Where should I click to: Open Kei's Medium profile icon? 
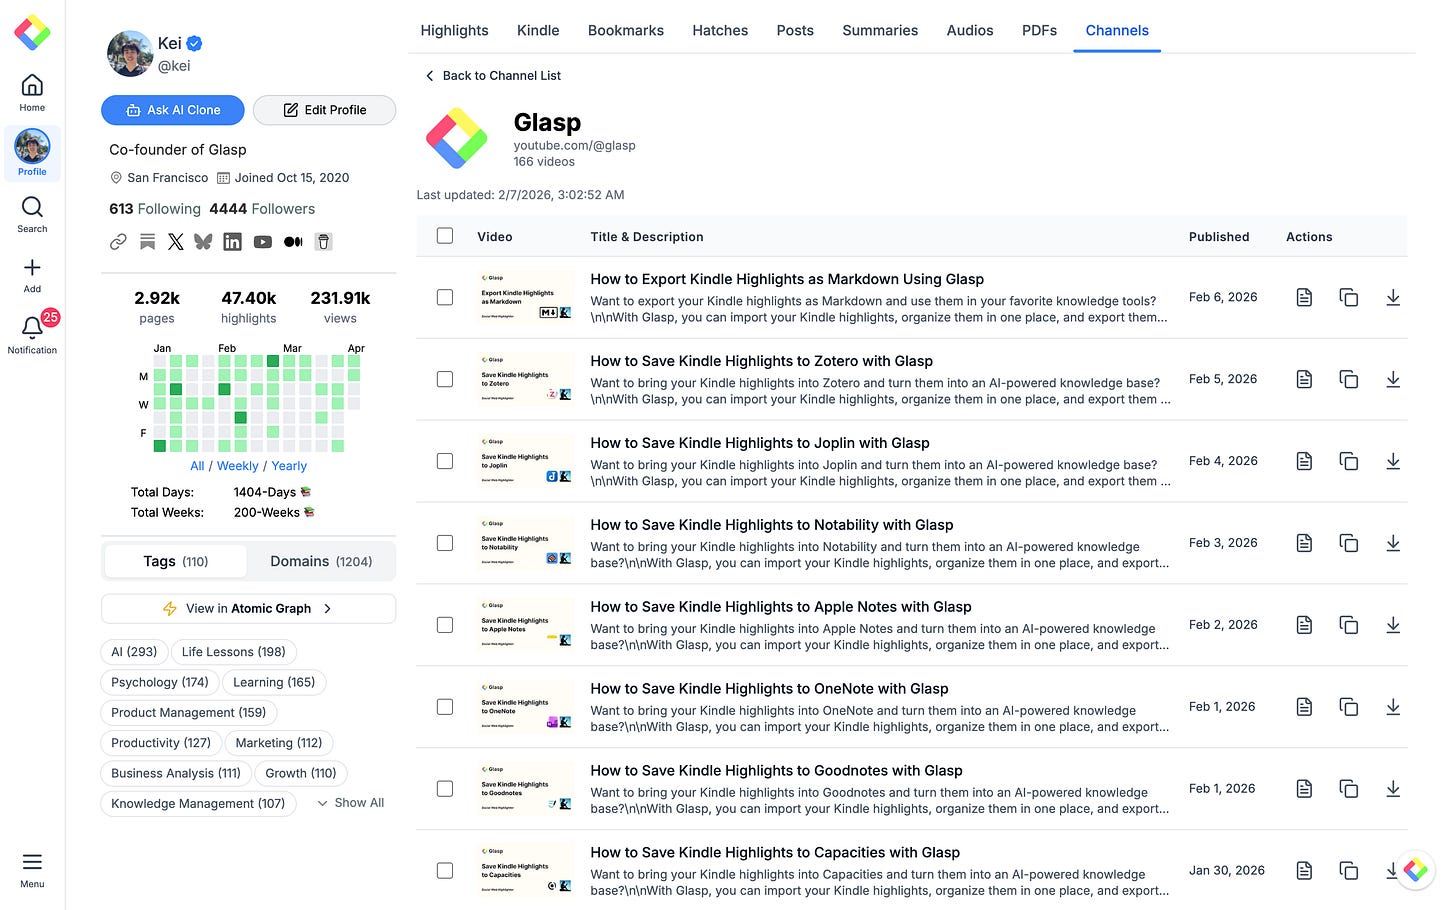pos(293,241)
